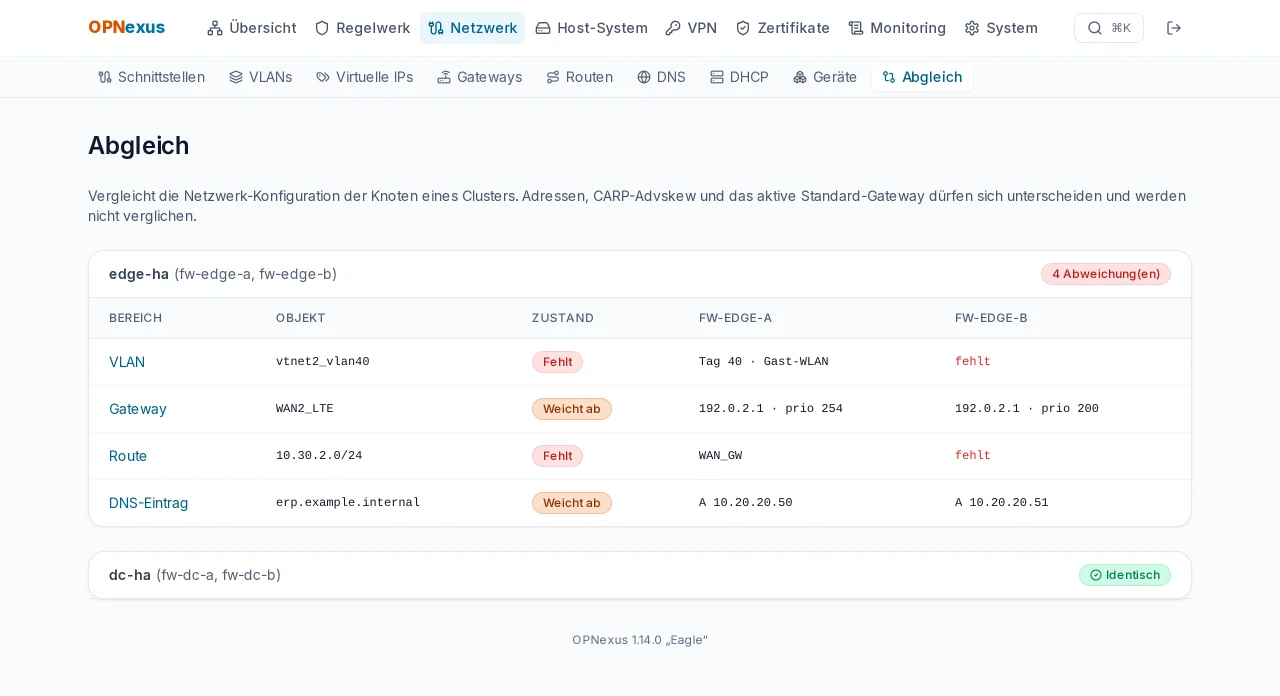Open the Route link in the table
The image size is (1280, 696).
tap(128, 456)
